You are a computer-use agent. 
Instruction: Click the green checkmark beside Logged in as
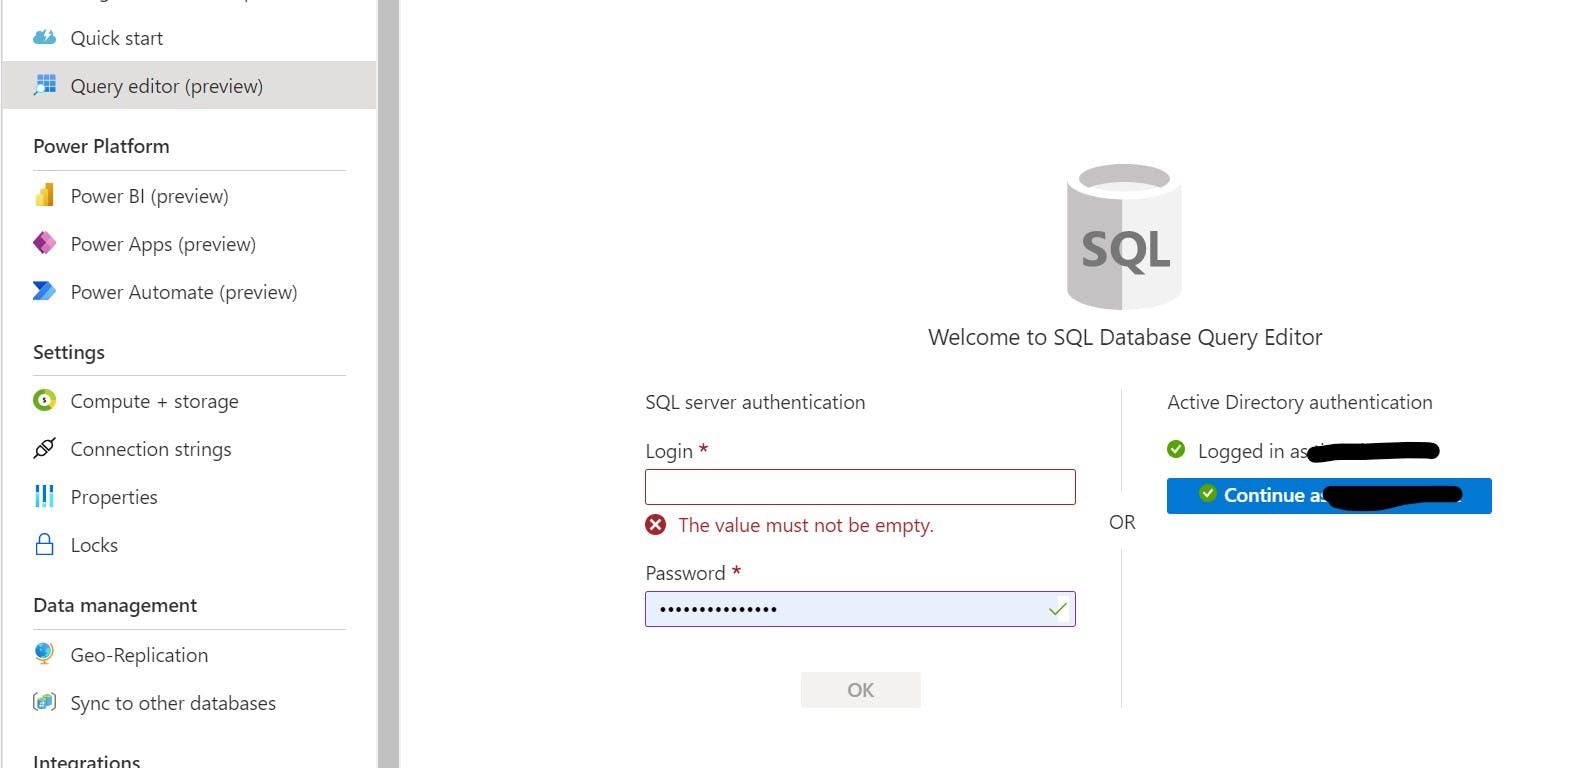pyautogui.click(x=1176, y=450)
